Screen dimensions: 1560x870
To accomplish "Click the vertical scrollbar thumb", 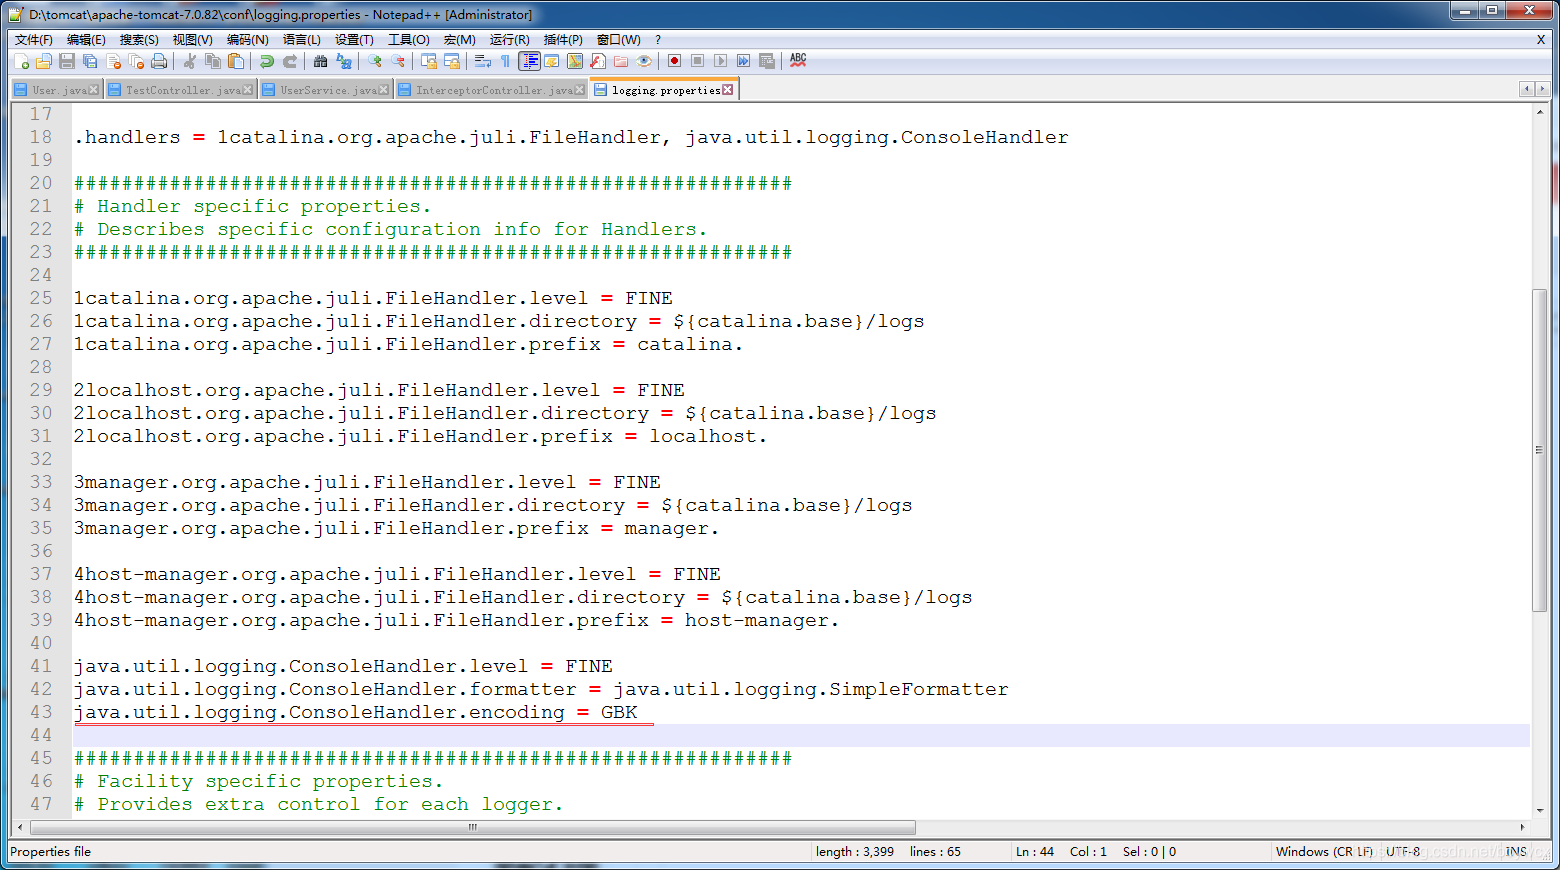I will click(x=1540, y=450).
